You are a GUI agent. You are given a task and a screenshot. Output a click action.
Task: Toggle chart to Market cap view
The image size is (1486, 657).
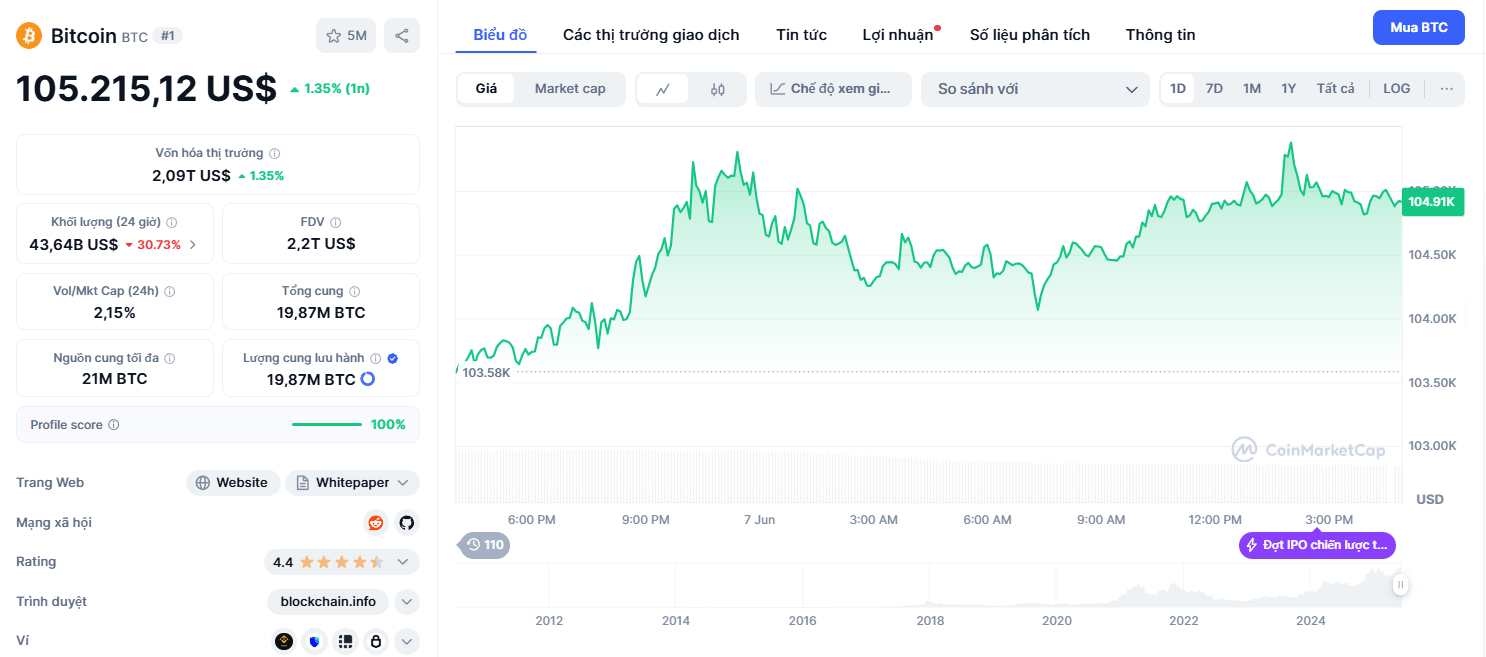570,89
